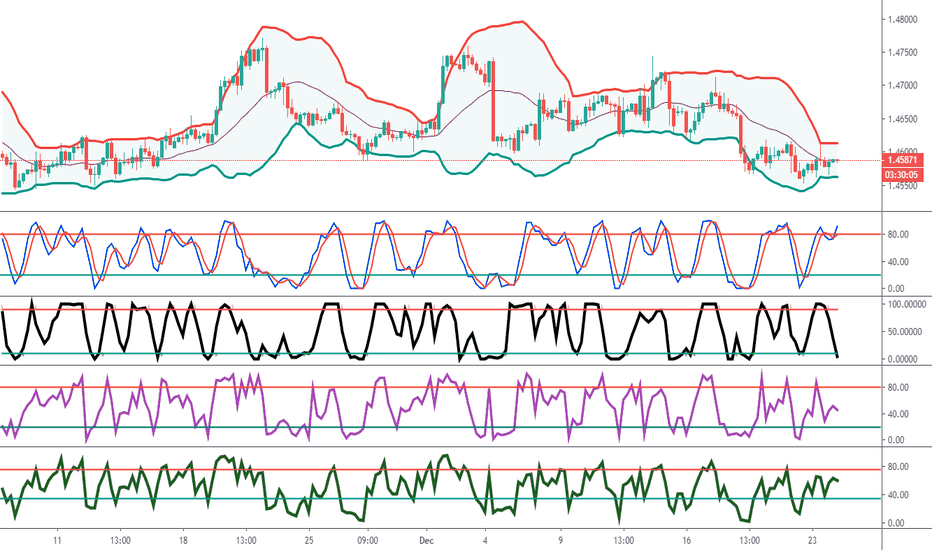Click the 13:00 time label between 18 and 25

tap(246, 540)
